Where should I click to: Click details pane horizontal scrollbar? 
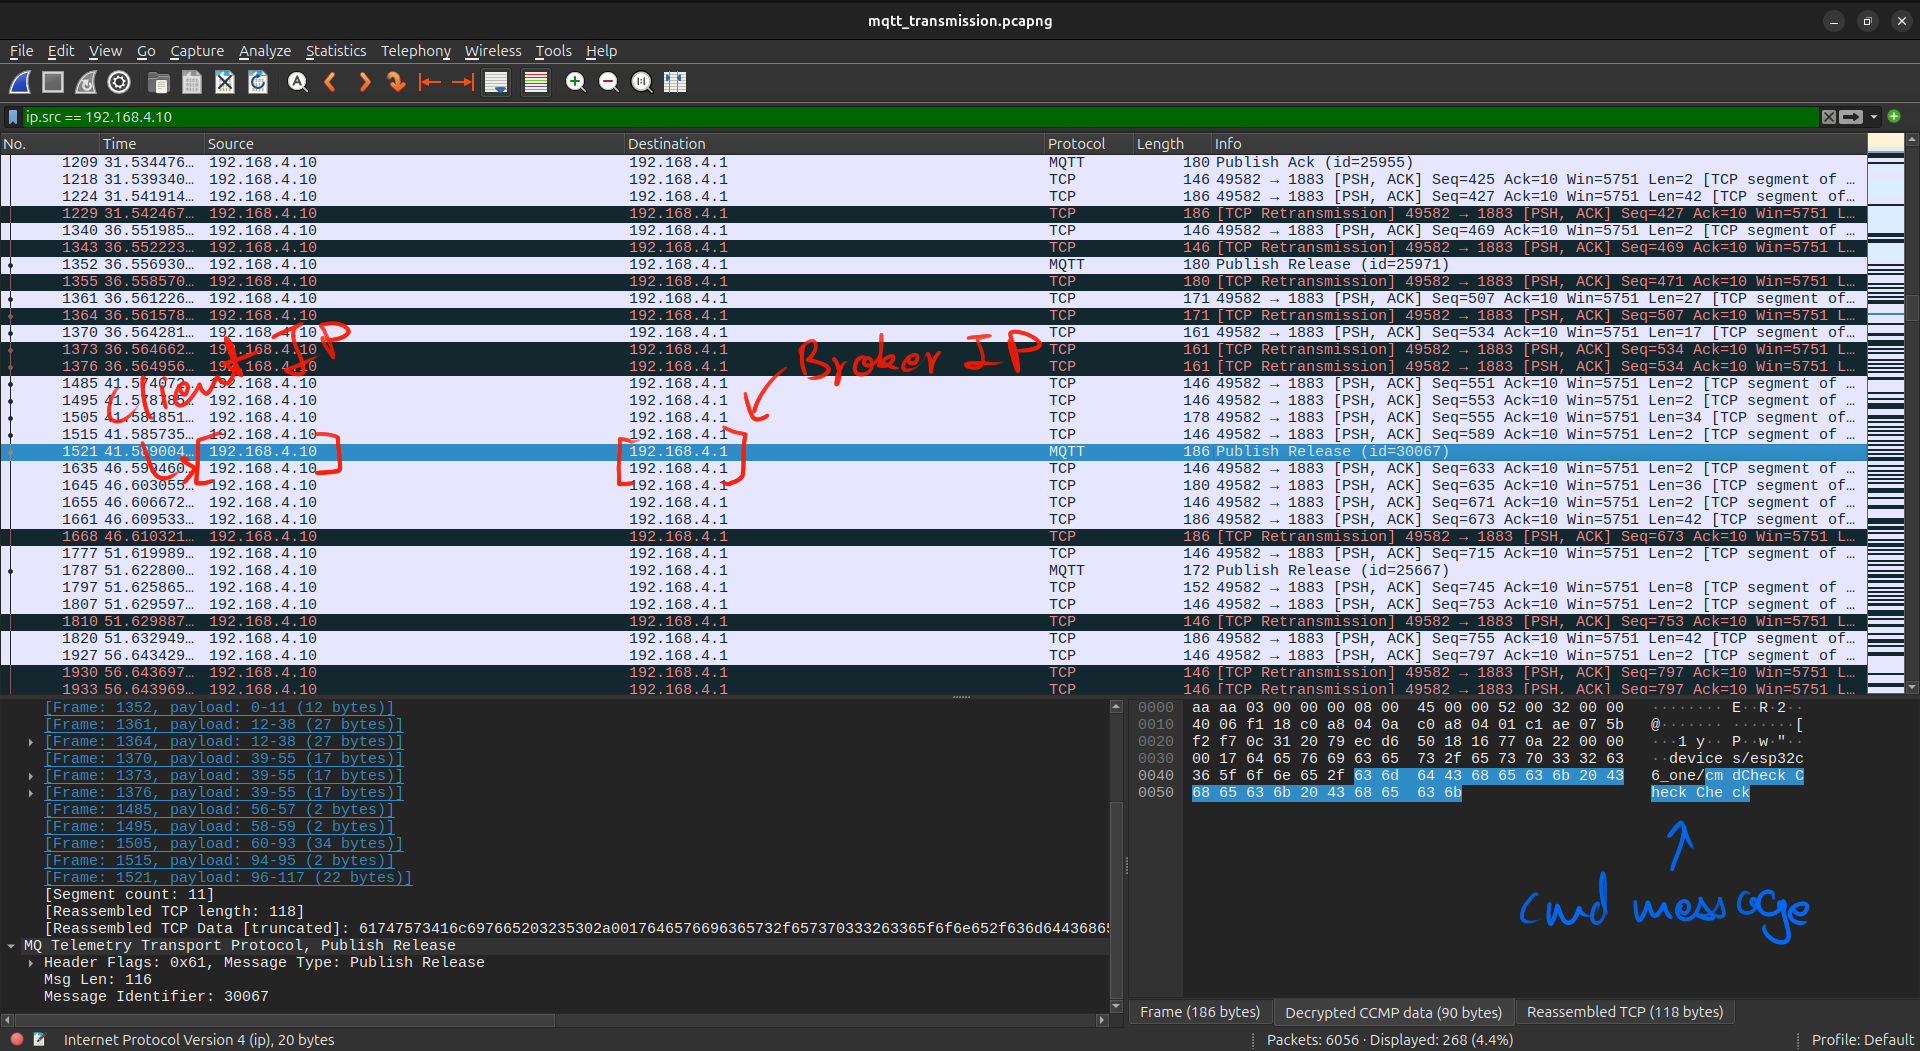coord(556,1020)
